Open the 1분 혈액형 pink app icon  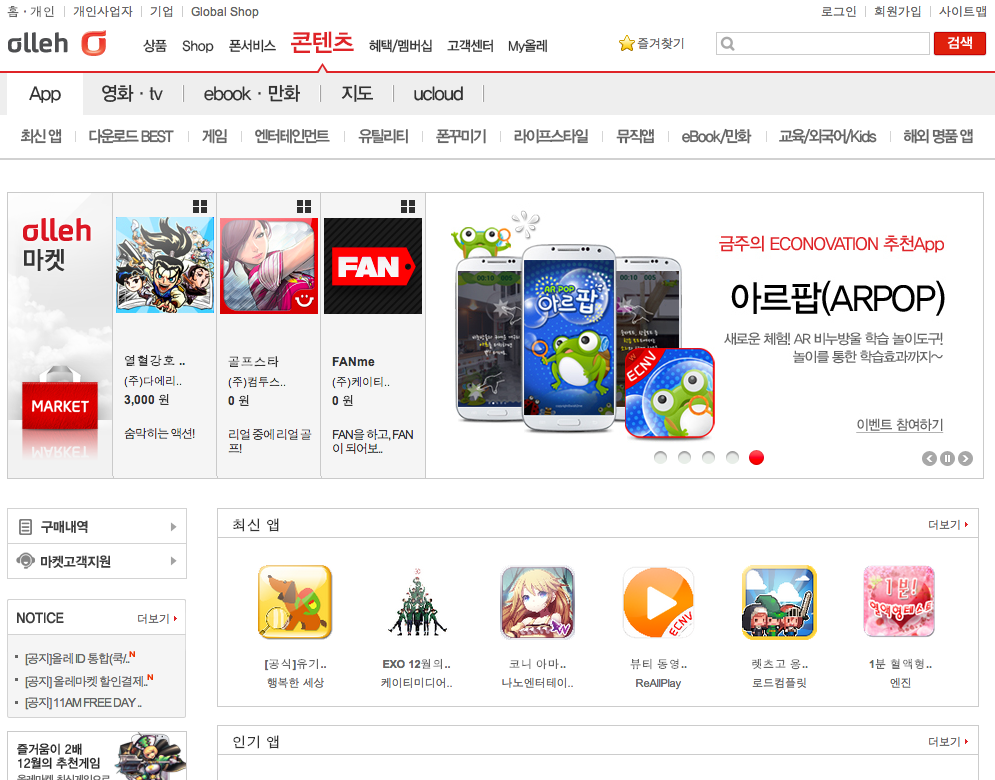coord(900,602)
